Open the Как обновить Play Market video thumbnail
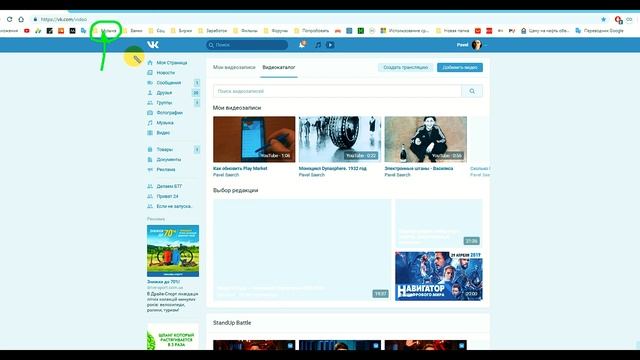 (254, 139)
